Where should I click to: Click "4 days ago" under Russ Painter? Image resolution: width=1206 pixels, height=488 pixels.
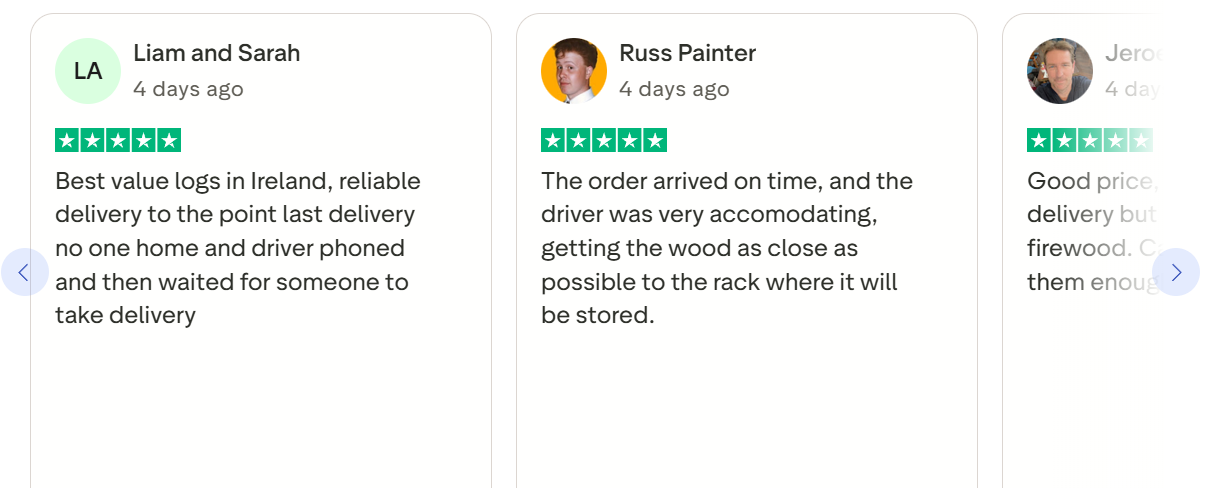(674, 89)
